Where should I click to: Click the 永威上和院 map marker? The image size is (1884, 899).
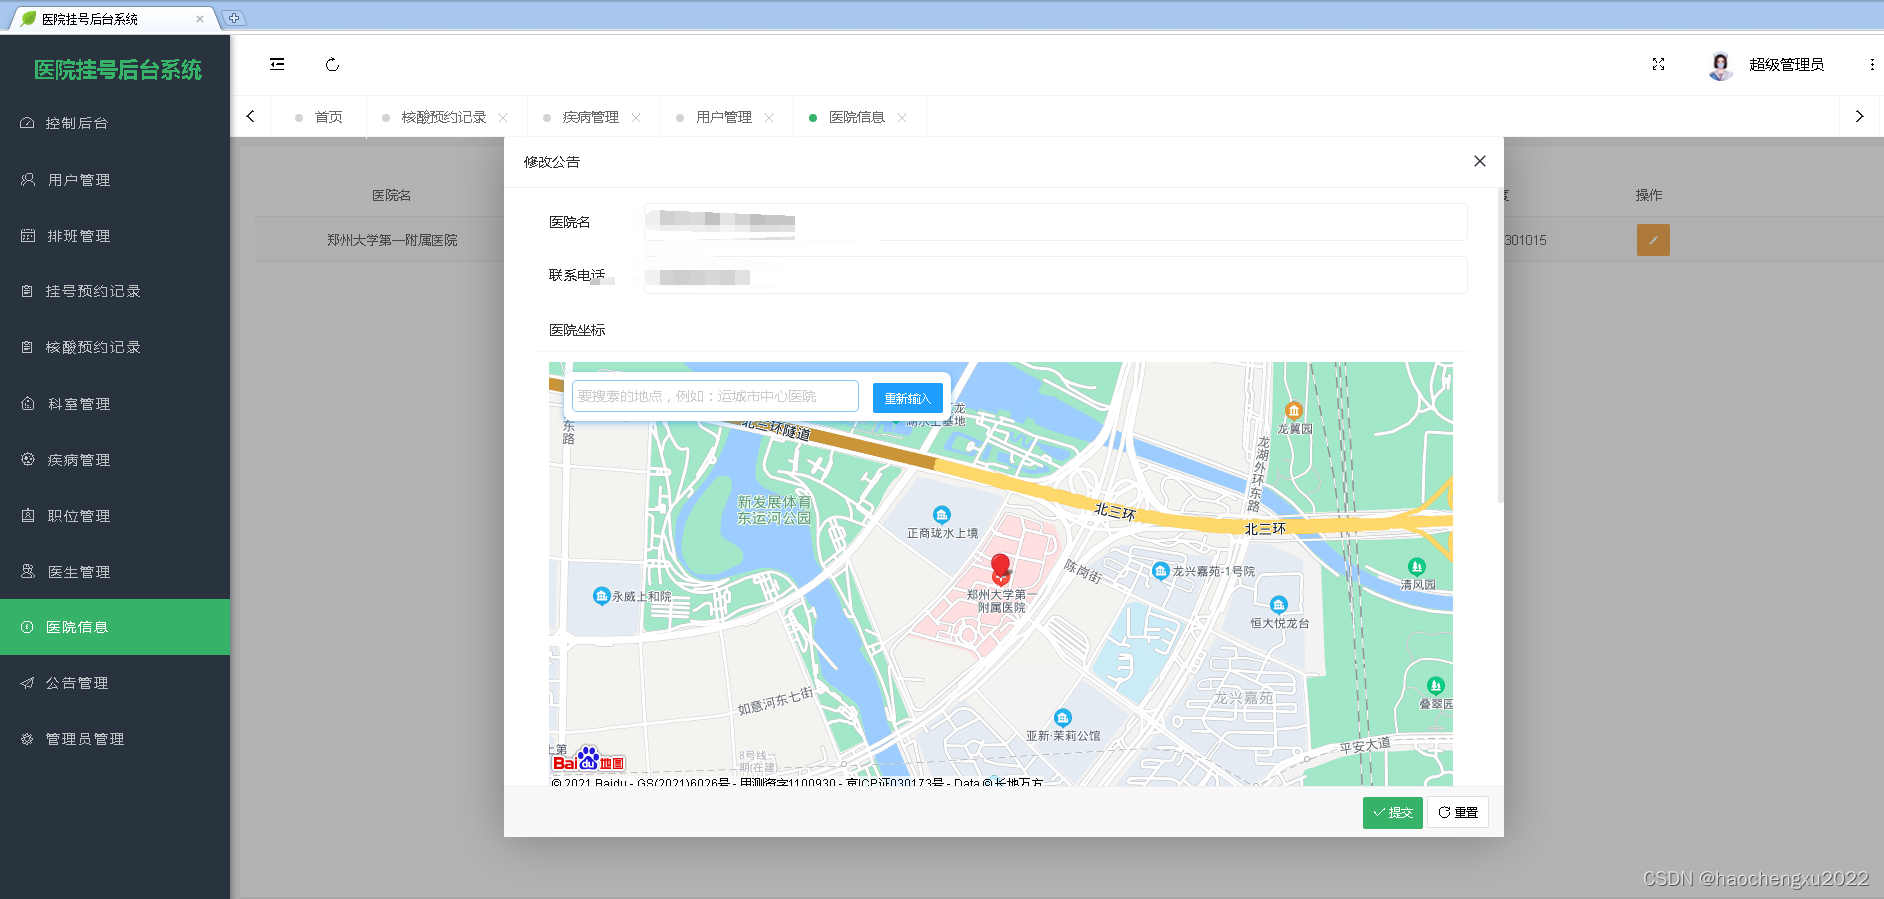601,596
